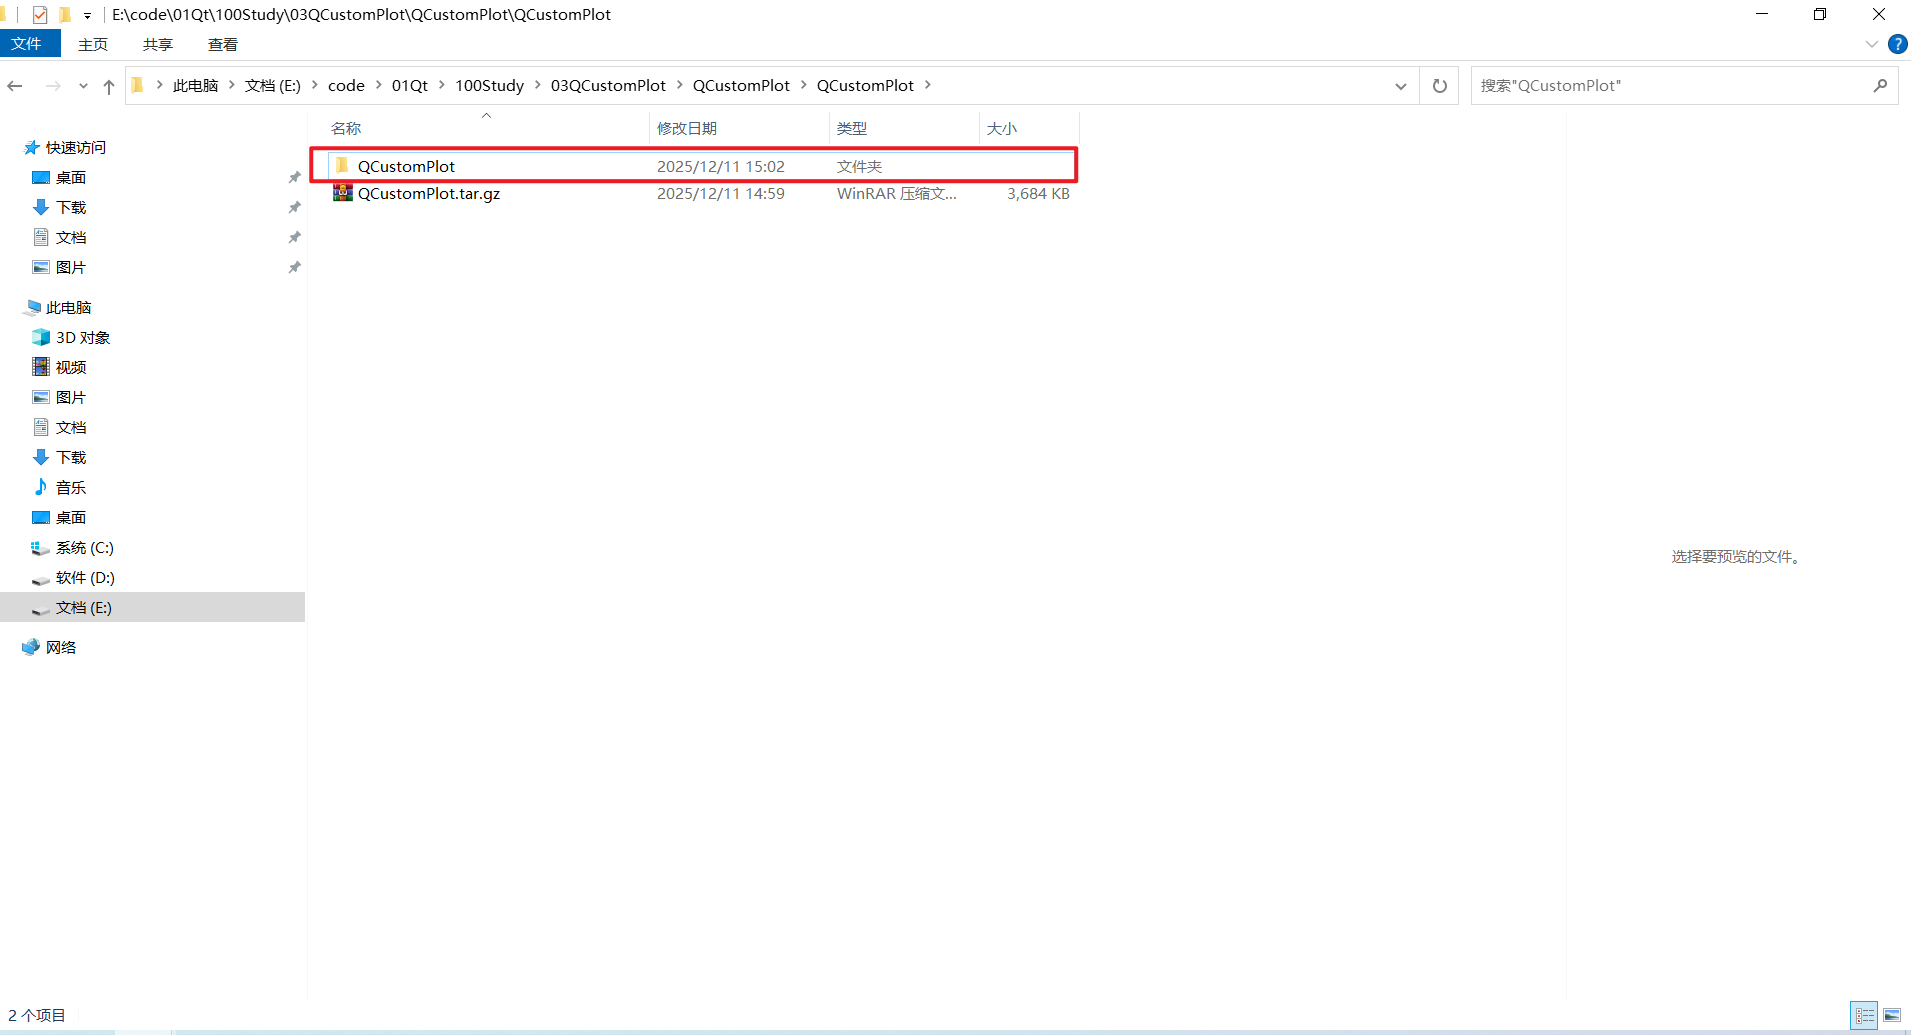Switch to the 共享 ribbon tab
1911x1035 pixels.
(x=158, y=44)
